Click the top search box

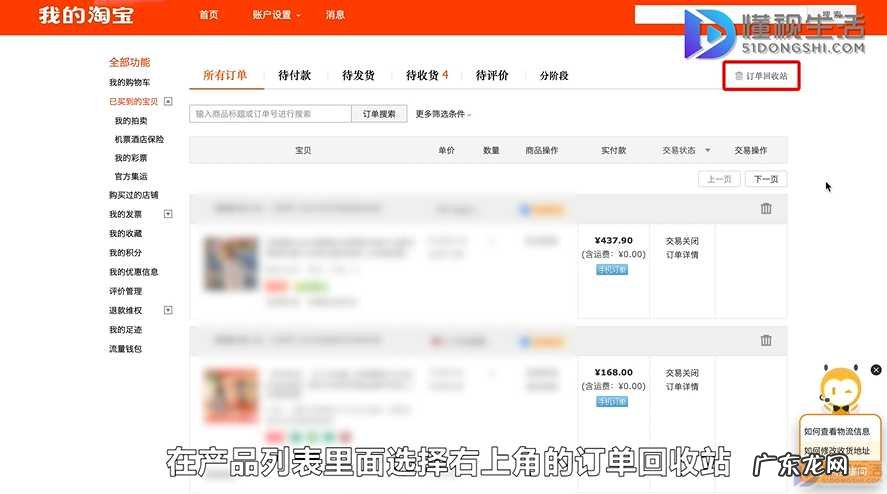point(721,15)
